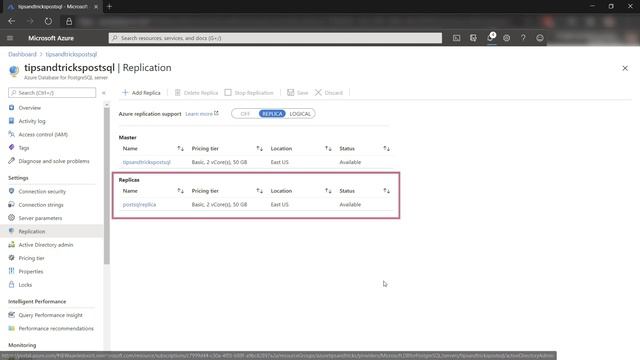
Task: Open Performance recommendations
Action: tap(56, 329)
